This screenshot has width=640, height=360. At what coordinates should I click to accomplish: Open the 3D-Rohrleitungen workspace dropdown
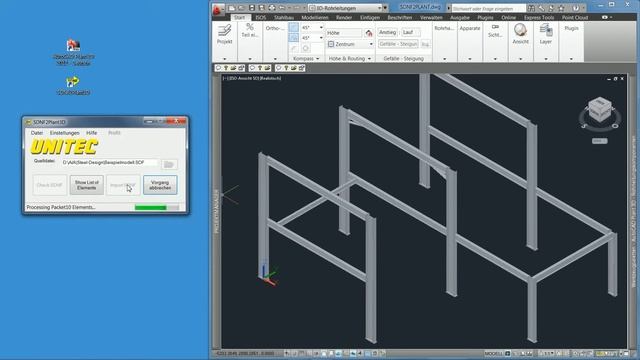[345, 8]
